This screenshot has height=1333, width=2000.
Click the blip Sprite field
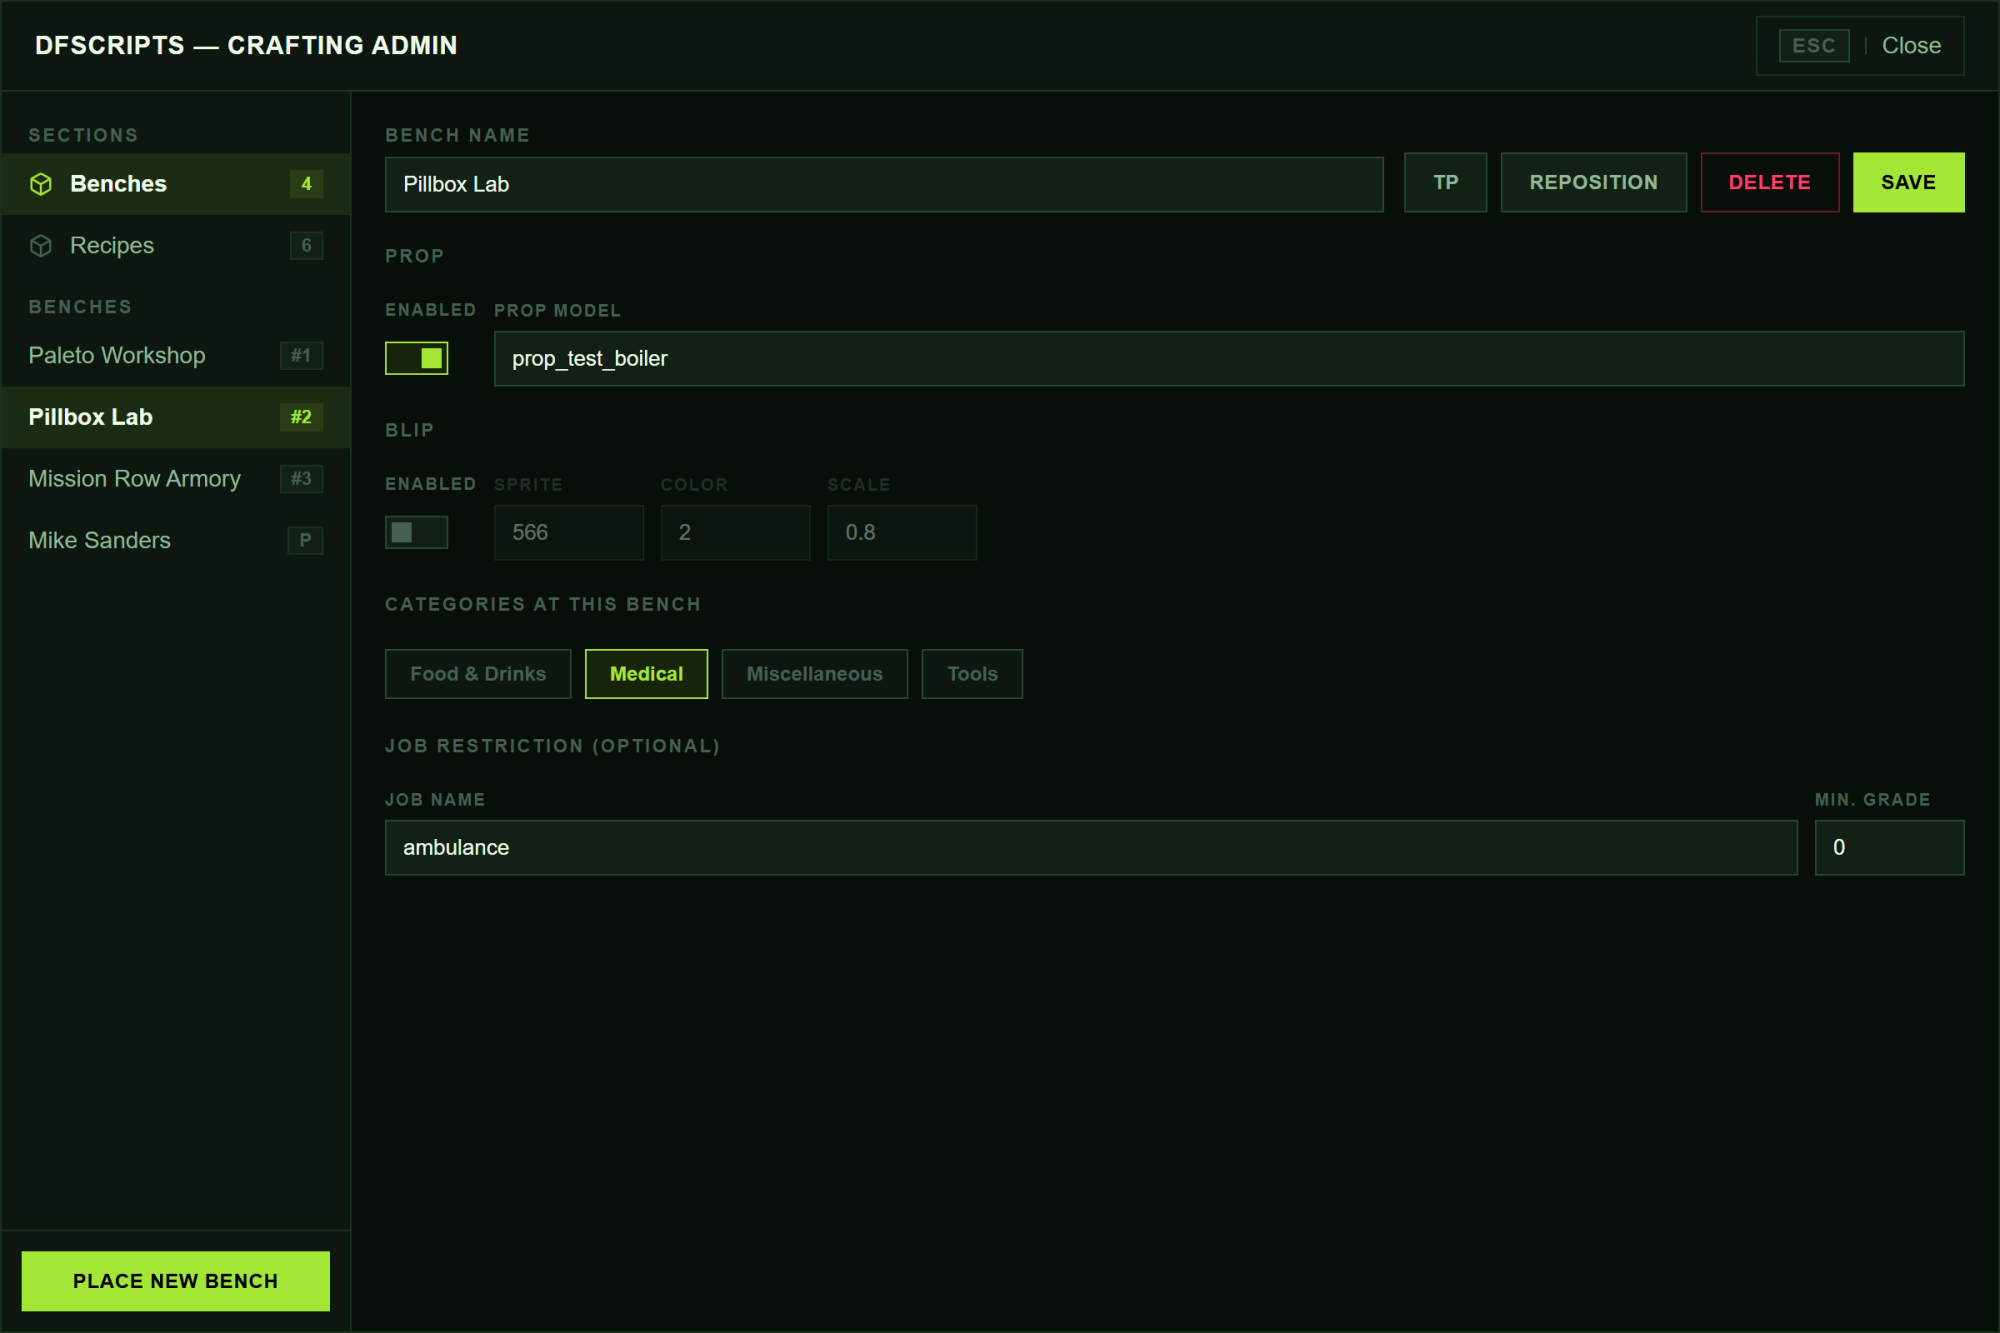pyautogui.click(x=569, y=533)
